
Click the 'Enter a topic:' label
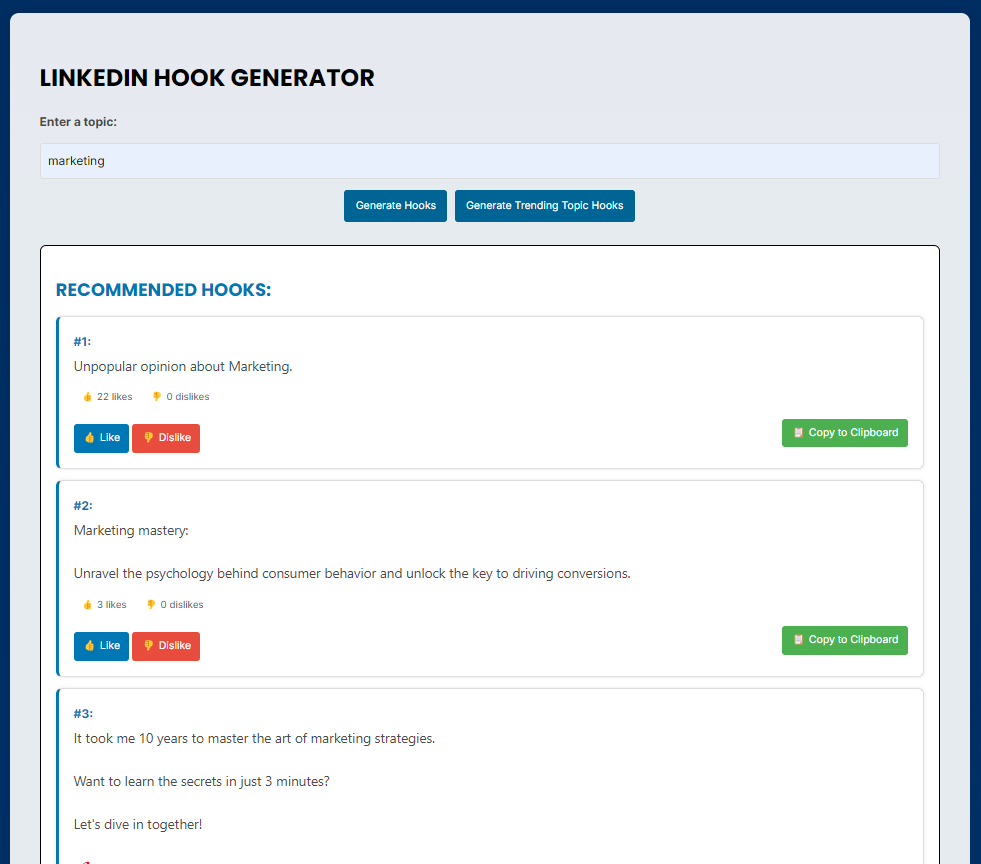78,122
